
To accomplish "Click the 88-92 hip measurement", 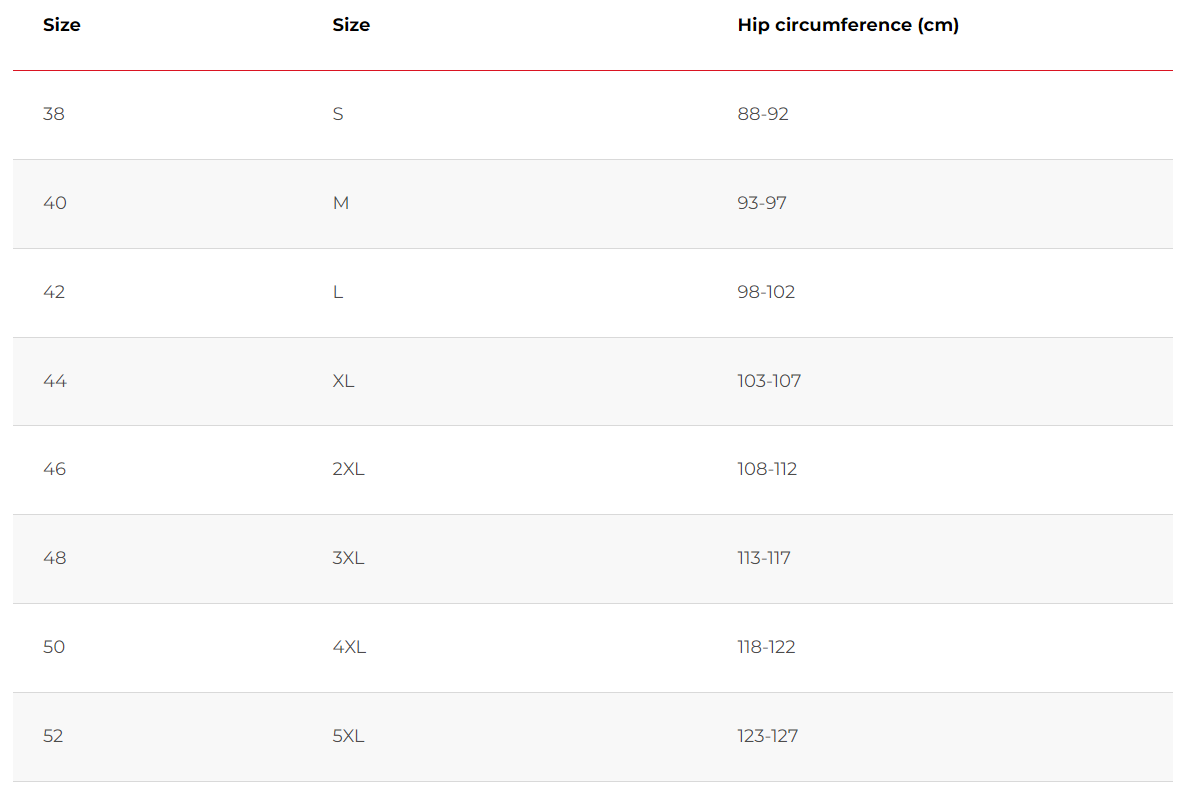I will pos(763,114).
